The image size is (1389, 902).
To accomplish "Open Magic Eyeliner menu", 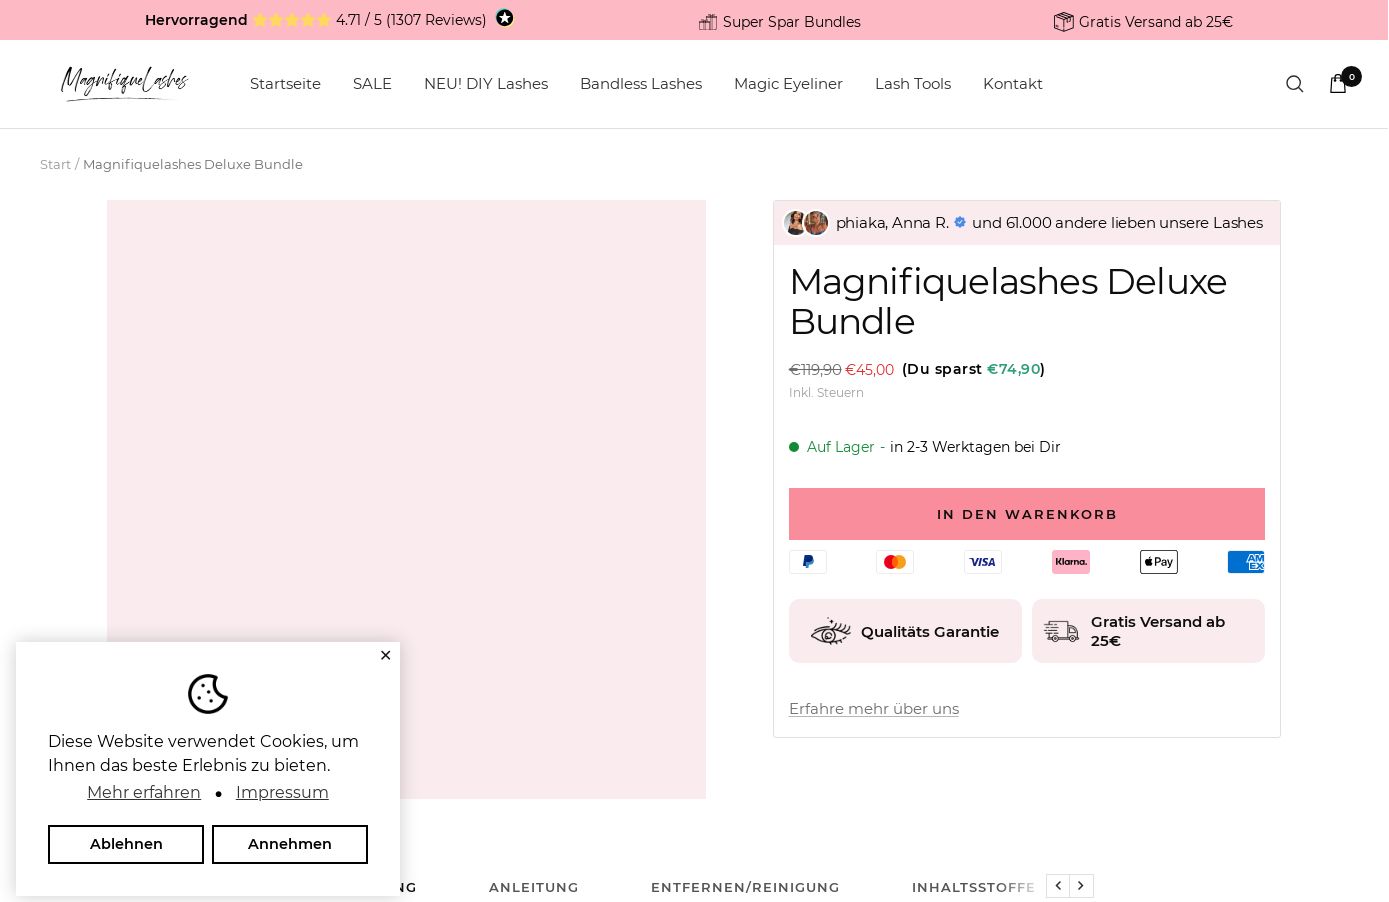I will (788, 84).
